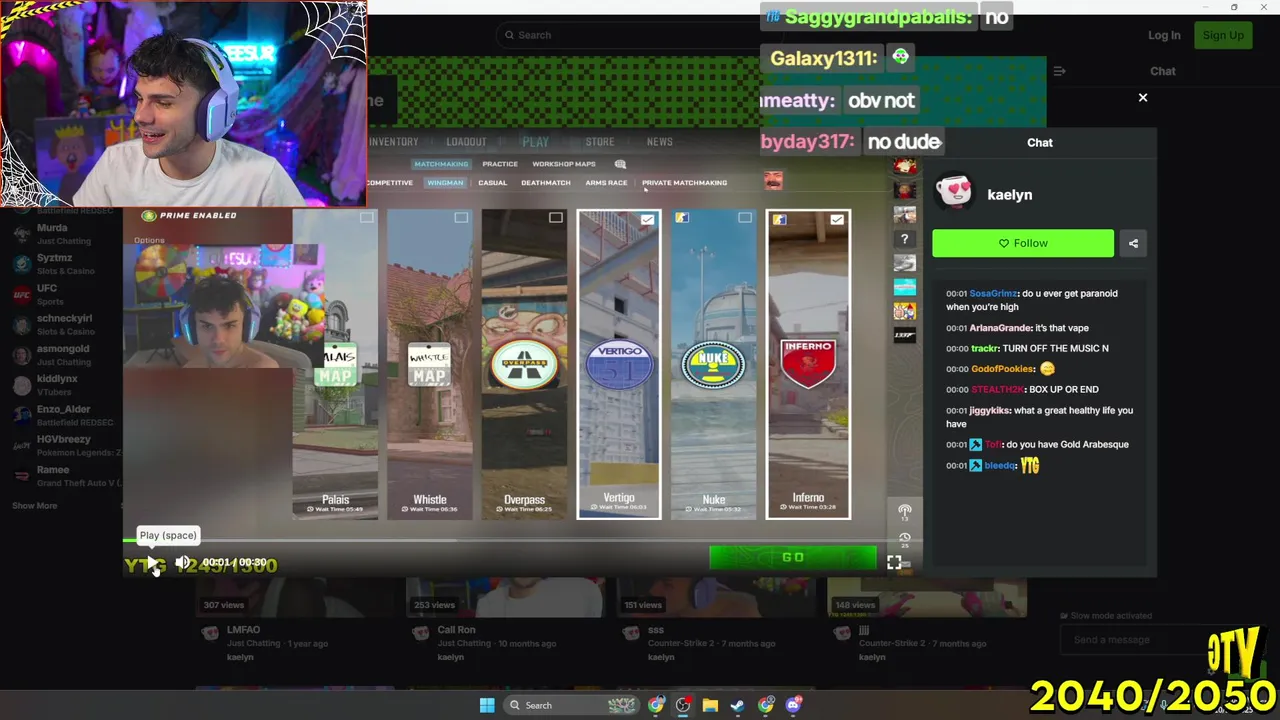Tick the Overpass map checkbox
Image resolution: width=1280 pixels, height=720 pixels.
pos(555,217)
